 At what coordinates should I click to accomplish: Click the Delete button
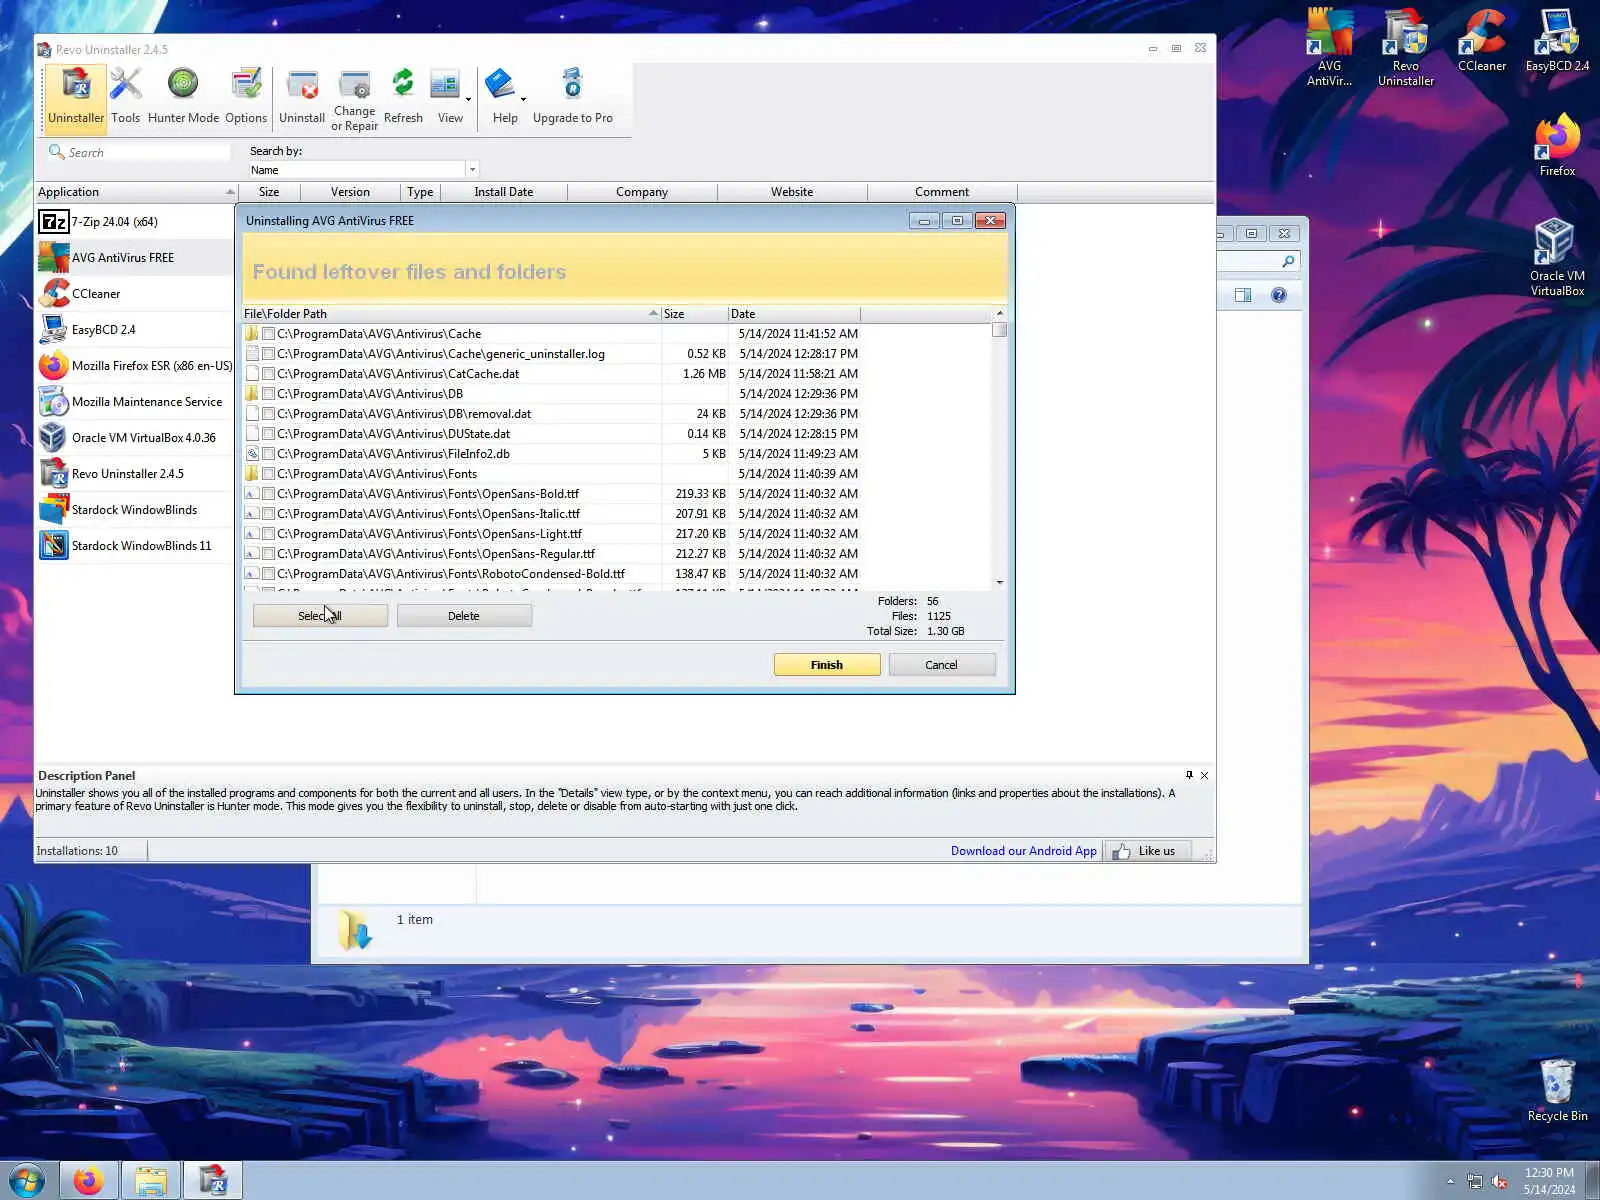click(x=464, y=616)
